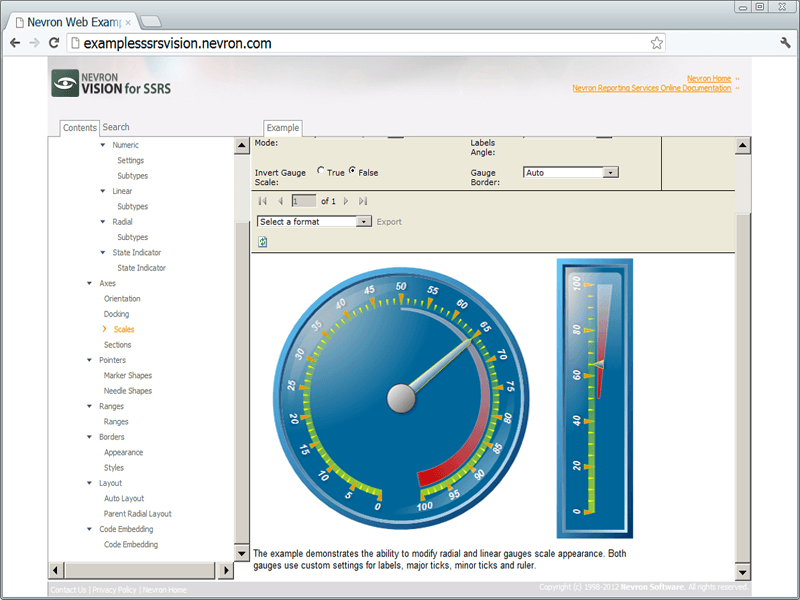Open Contact Us footer link
Screen dimensions: 800x600
[x=68, y=590]
